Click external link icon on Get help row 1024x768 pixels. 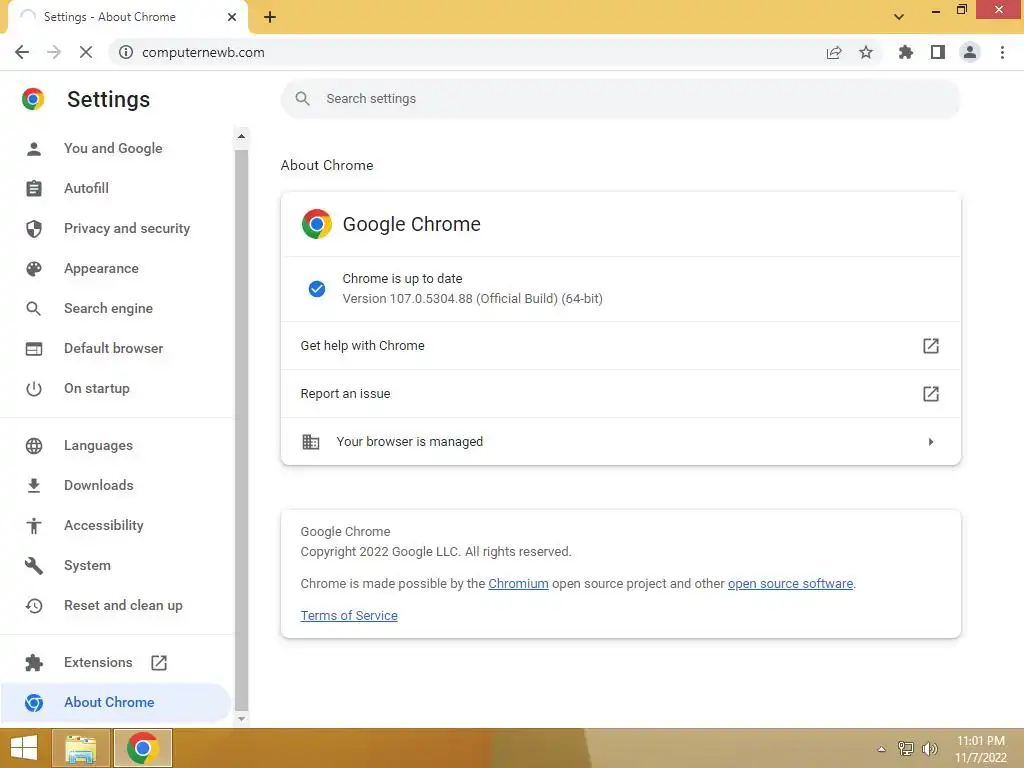[x=931, y=345]
